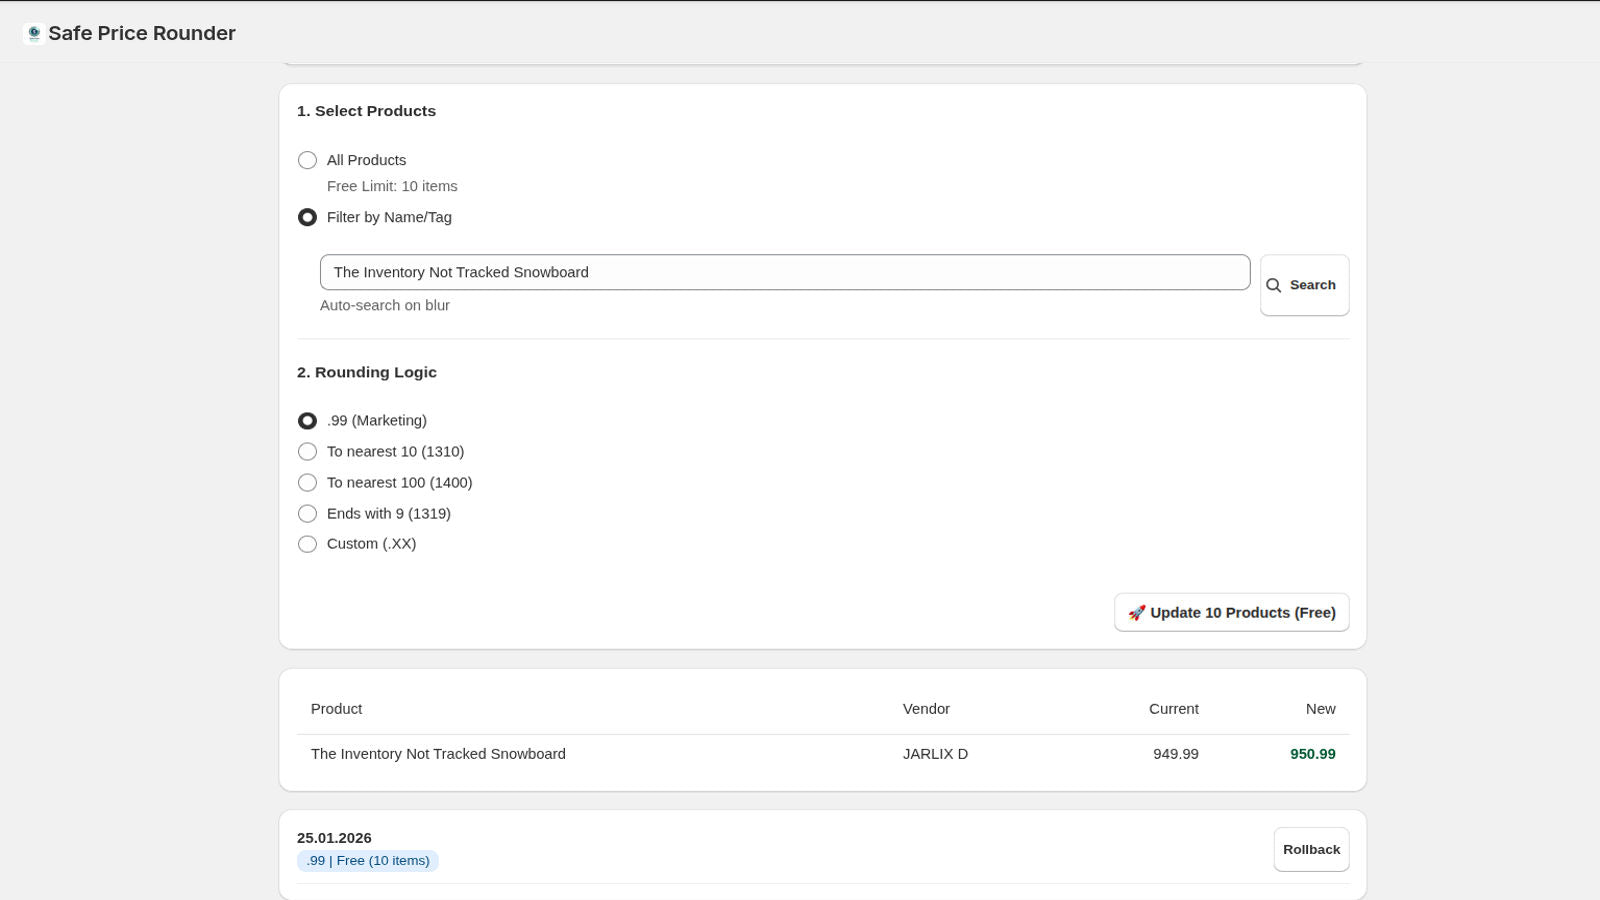The width and height of the screenshot is (1600, 900).
Task: Select To nearest 100 (1400) rounding
Action: pyautogui.click(x=307, y=482)
